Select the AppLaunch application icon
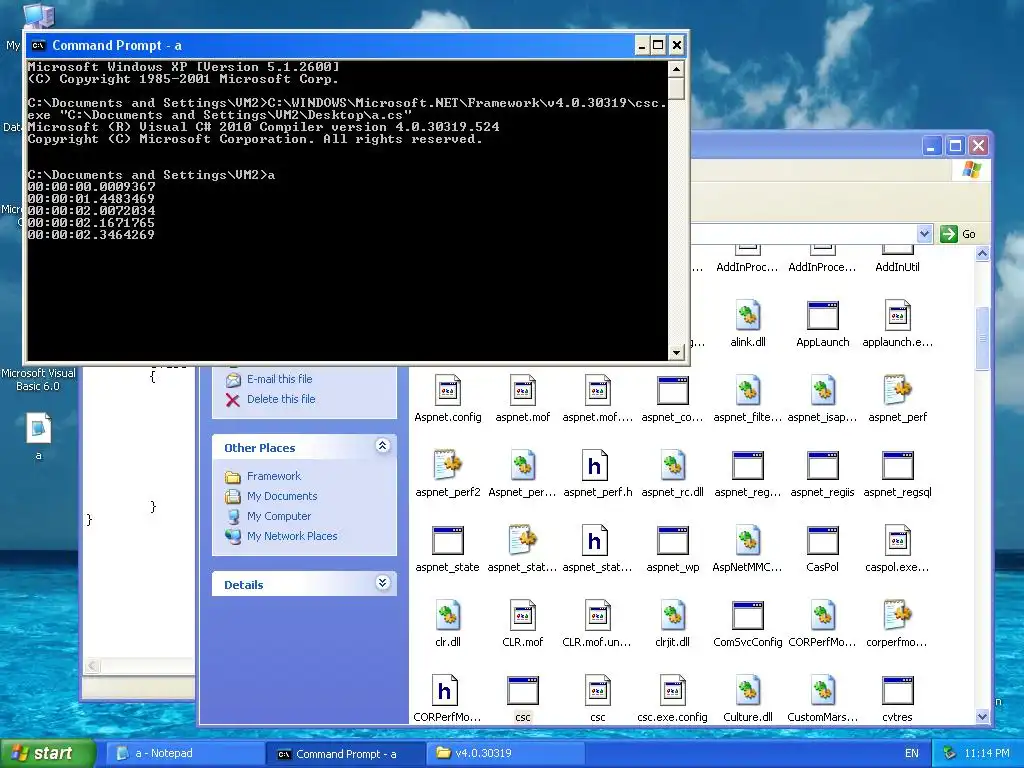This screenshot has height=768, width=1024. [822, 316]
